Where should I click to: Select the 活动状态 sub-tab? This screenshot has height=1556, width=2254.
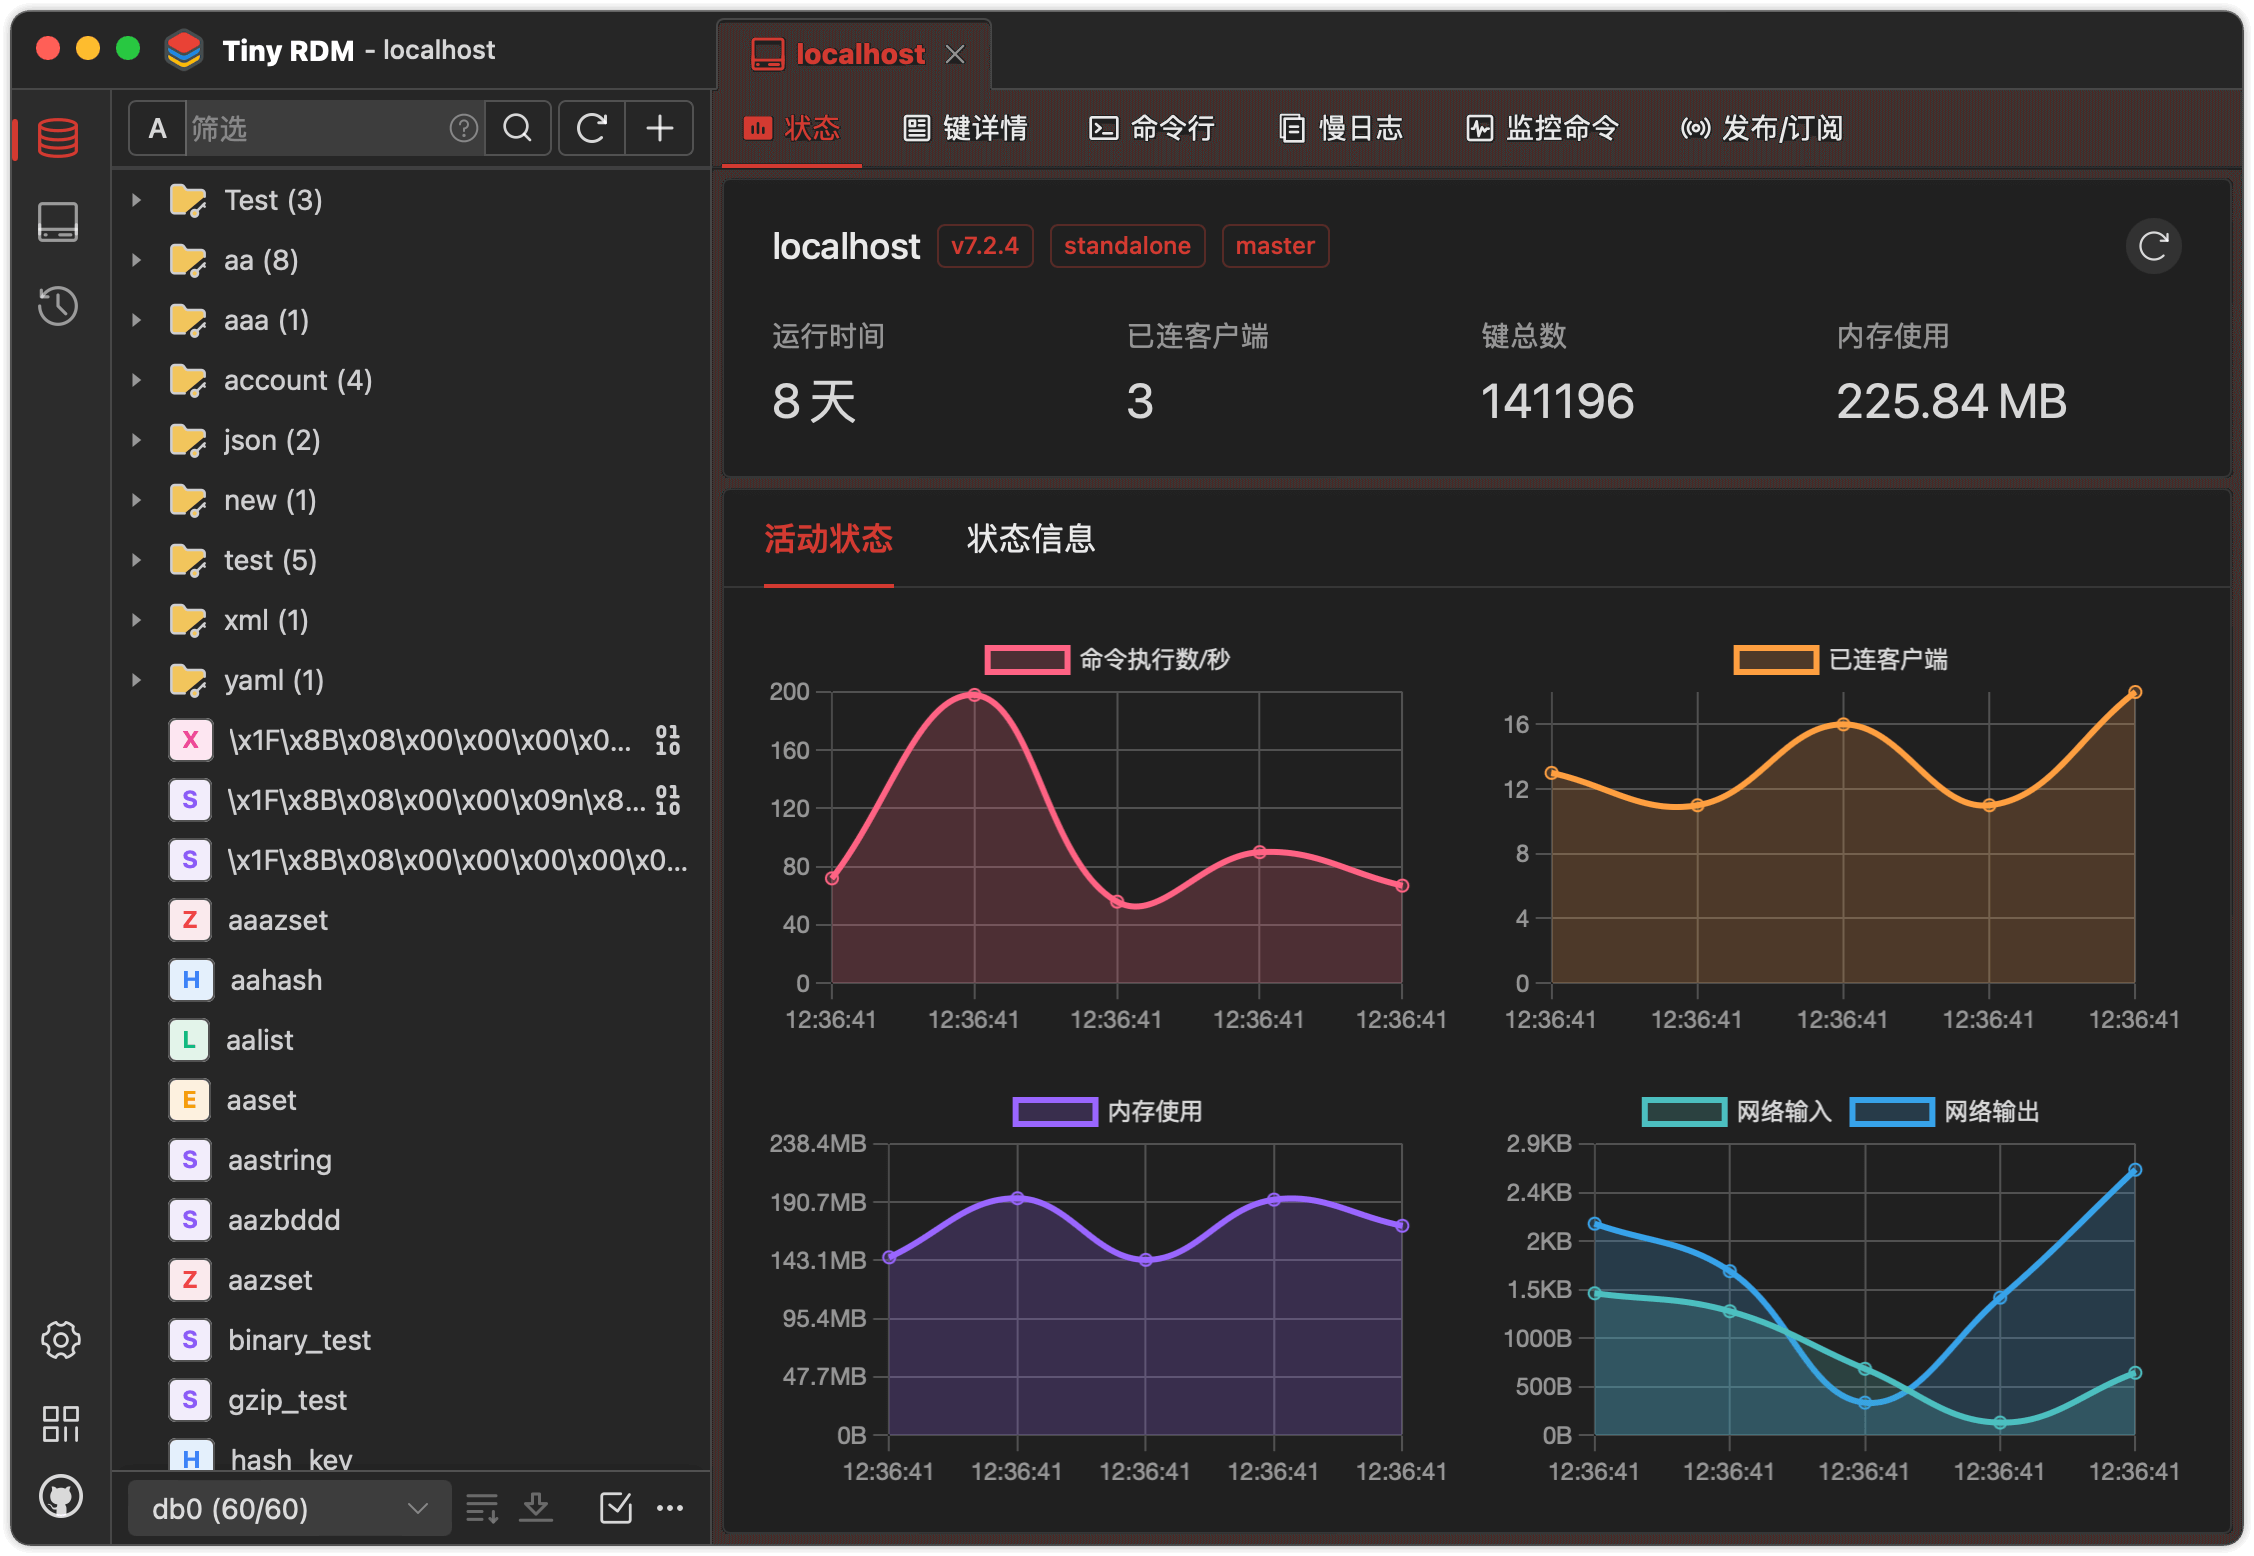828,539
